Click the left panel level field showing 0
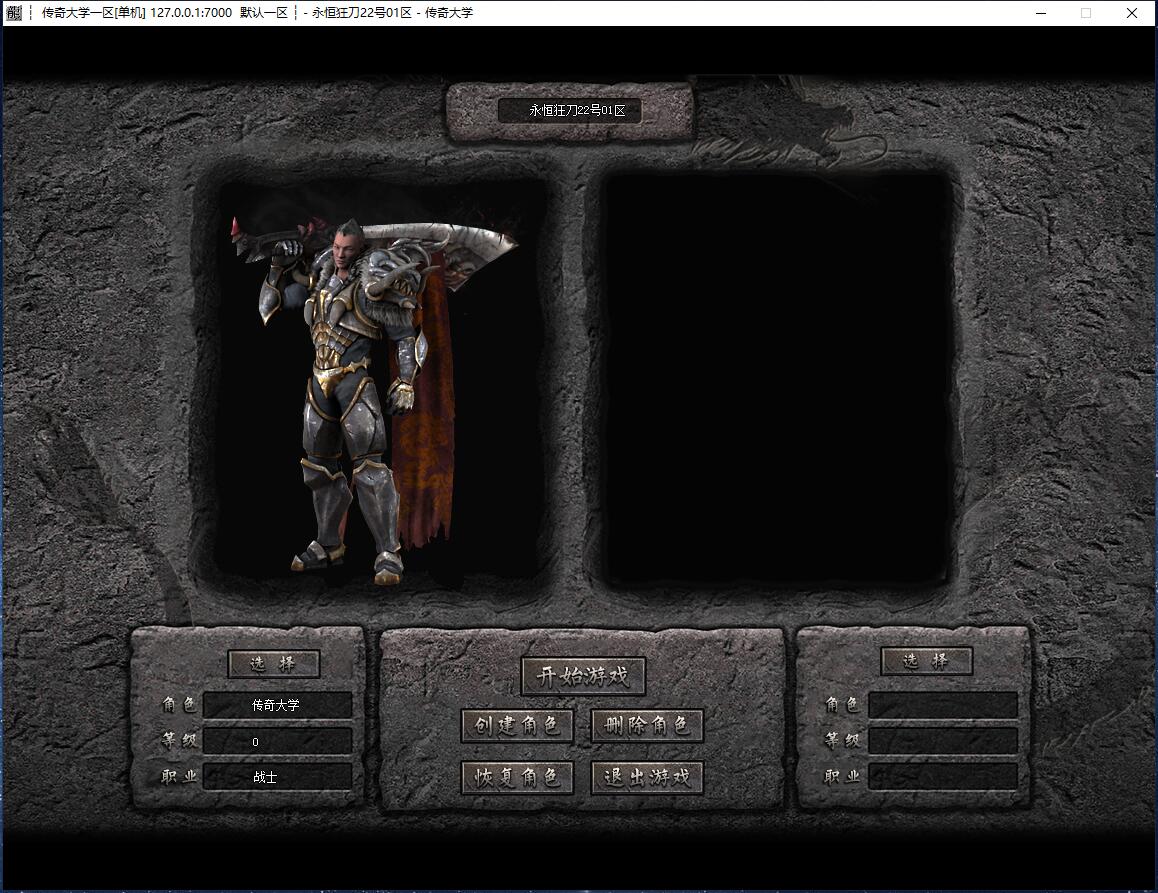This screenshot has height=893, width=1158. click(278, 741)
